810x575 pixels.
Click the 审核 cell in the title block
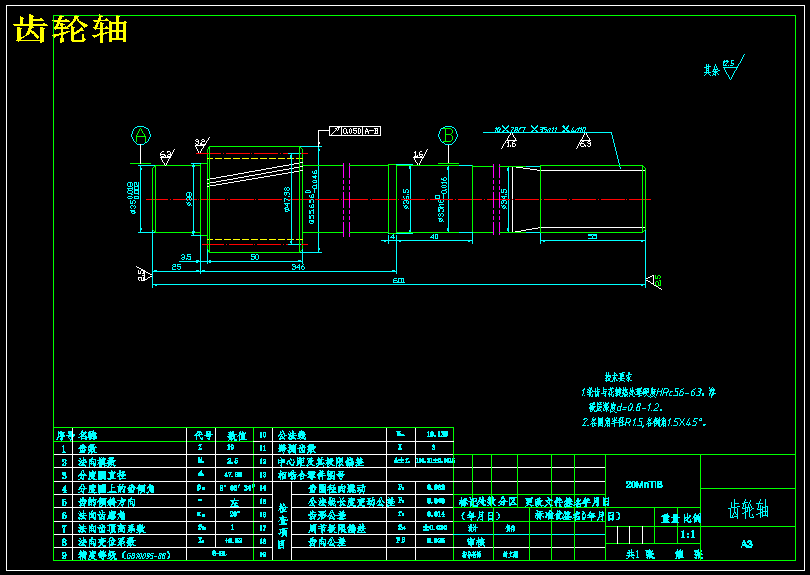pos(476,542)
